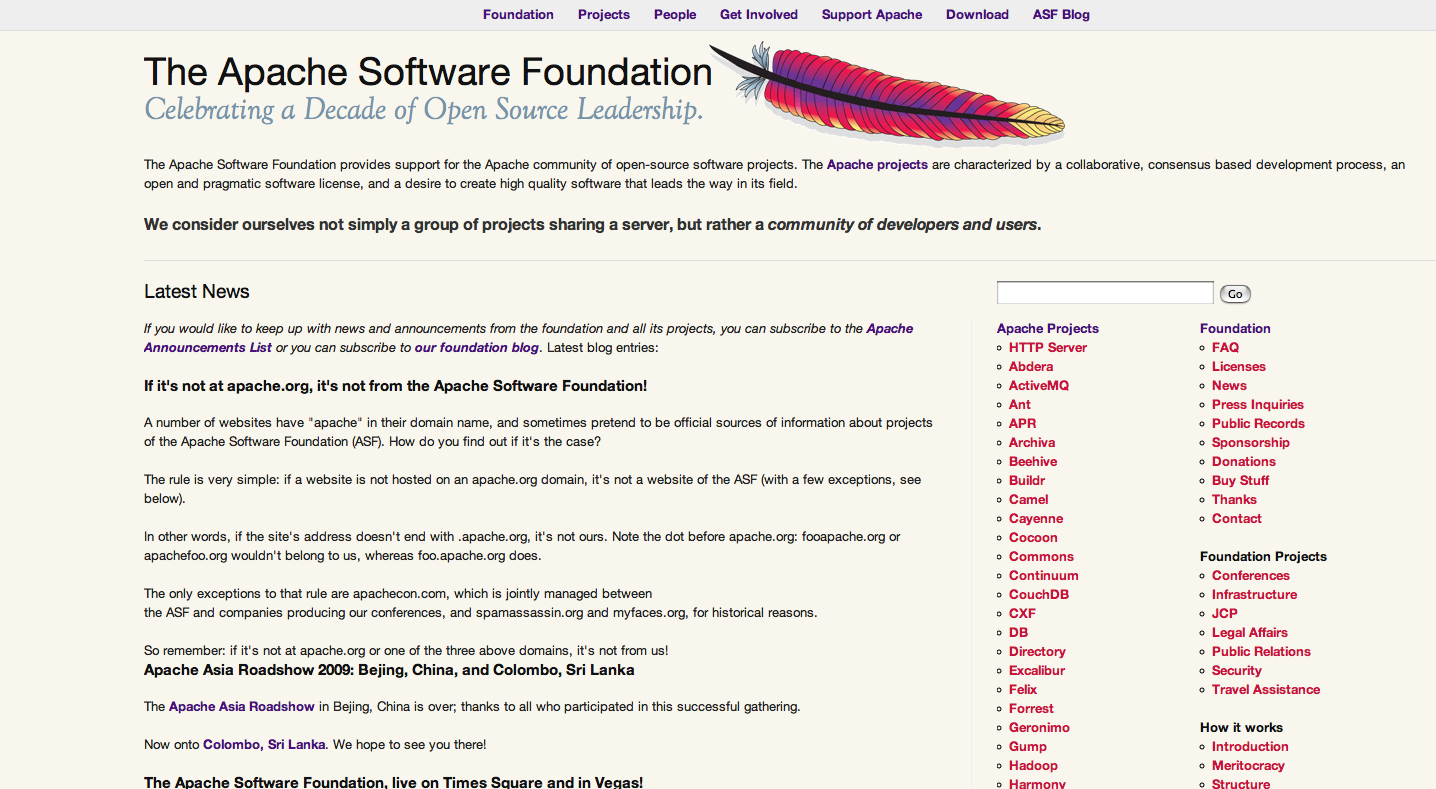Viewport: 1436px width, 789px height.
Task: Open the HTTP Server project link
Action: [1048, 348]
